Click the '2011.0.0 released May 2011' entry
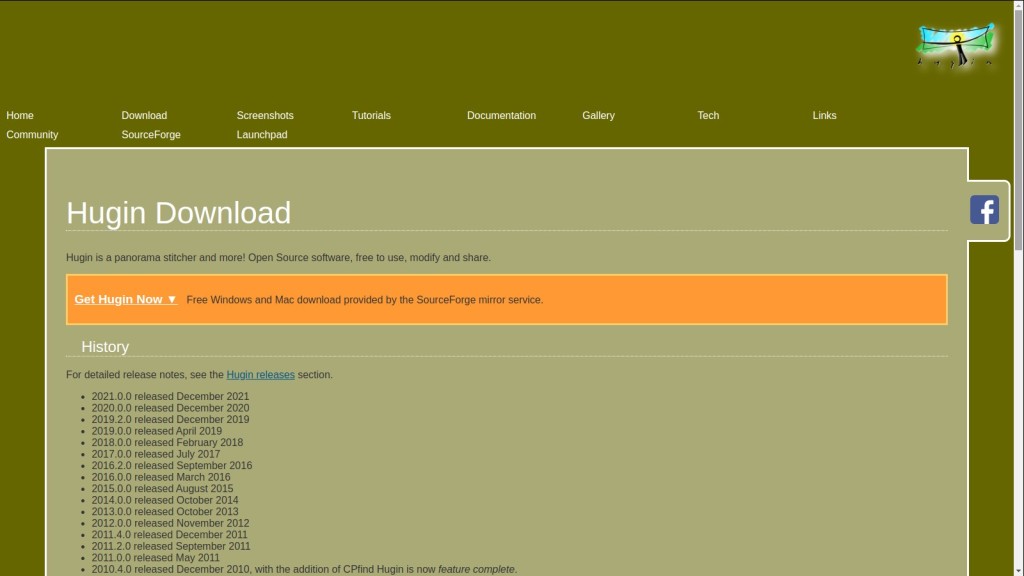1024x576 pixels. pyautogui.click(x=155, y=558)
